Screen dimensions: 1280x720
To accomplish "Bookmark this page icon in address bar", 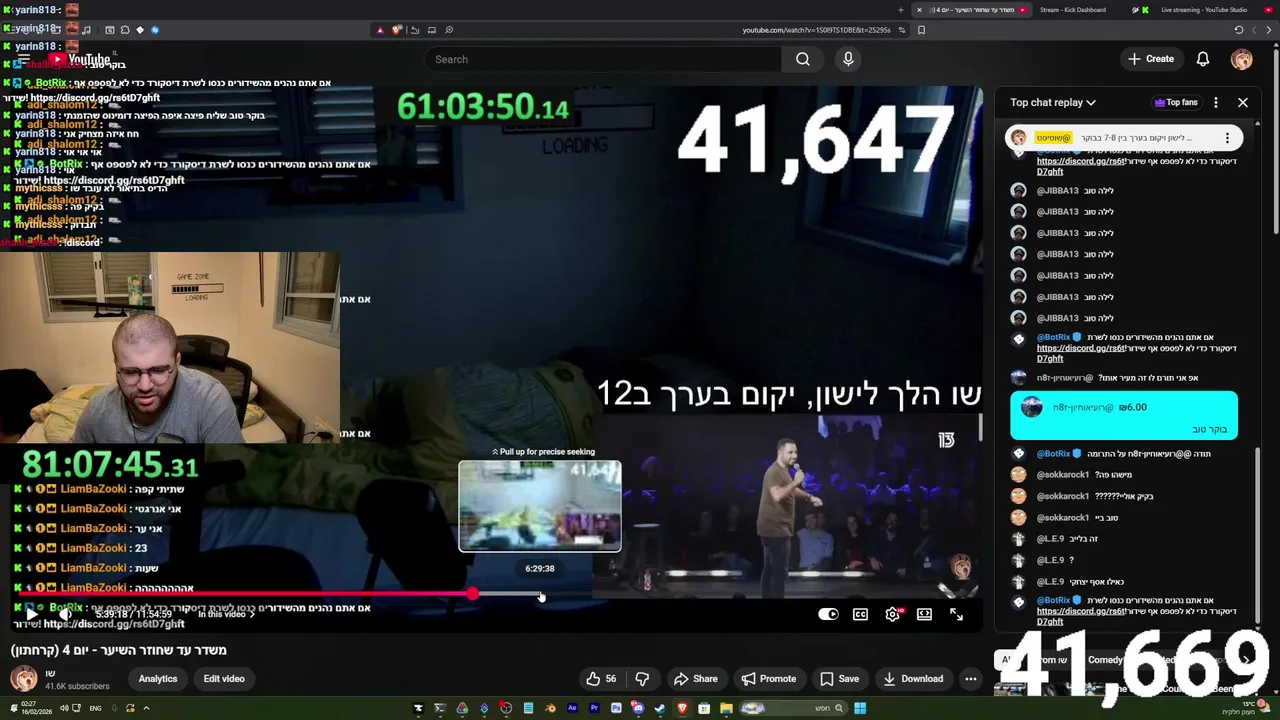I will click(x=921, y=30).
